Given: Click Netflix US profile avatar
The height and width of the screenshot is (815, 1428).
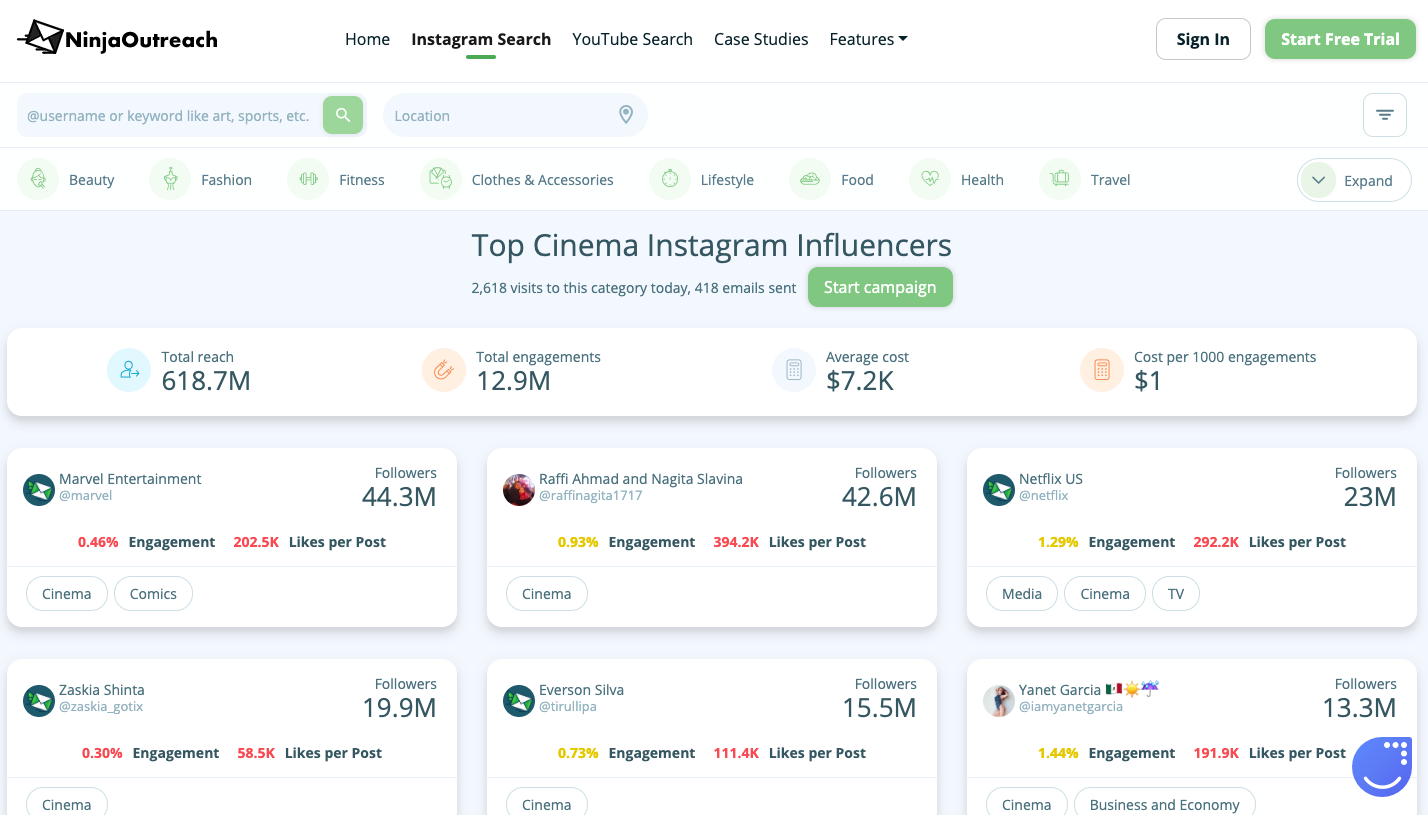Looking at the screenshot, I should pos(999,490).
